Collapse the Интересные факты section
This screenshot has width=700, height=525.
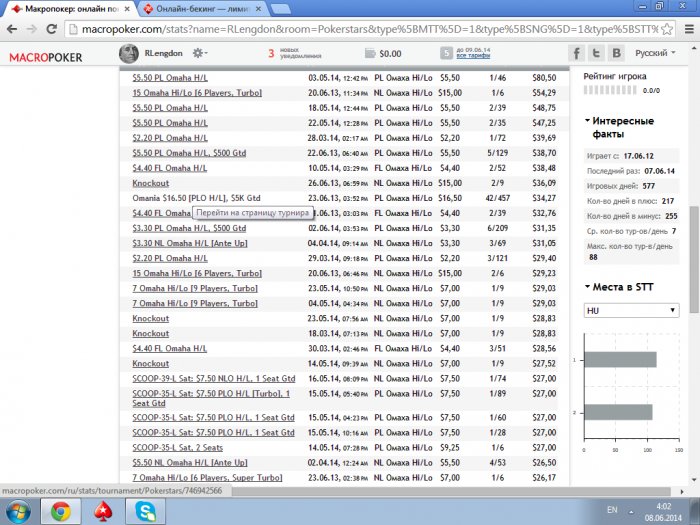coord(588,121)
